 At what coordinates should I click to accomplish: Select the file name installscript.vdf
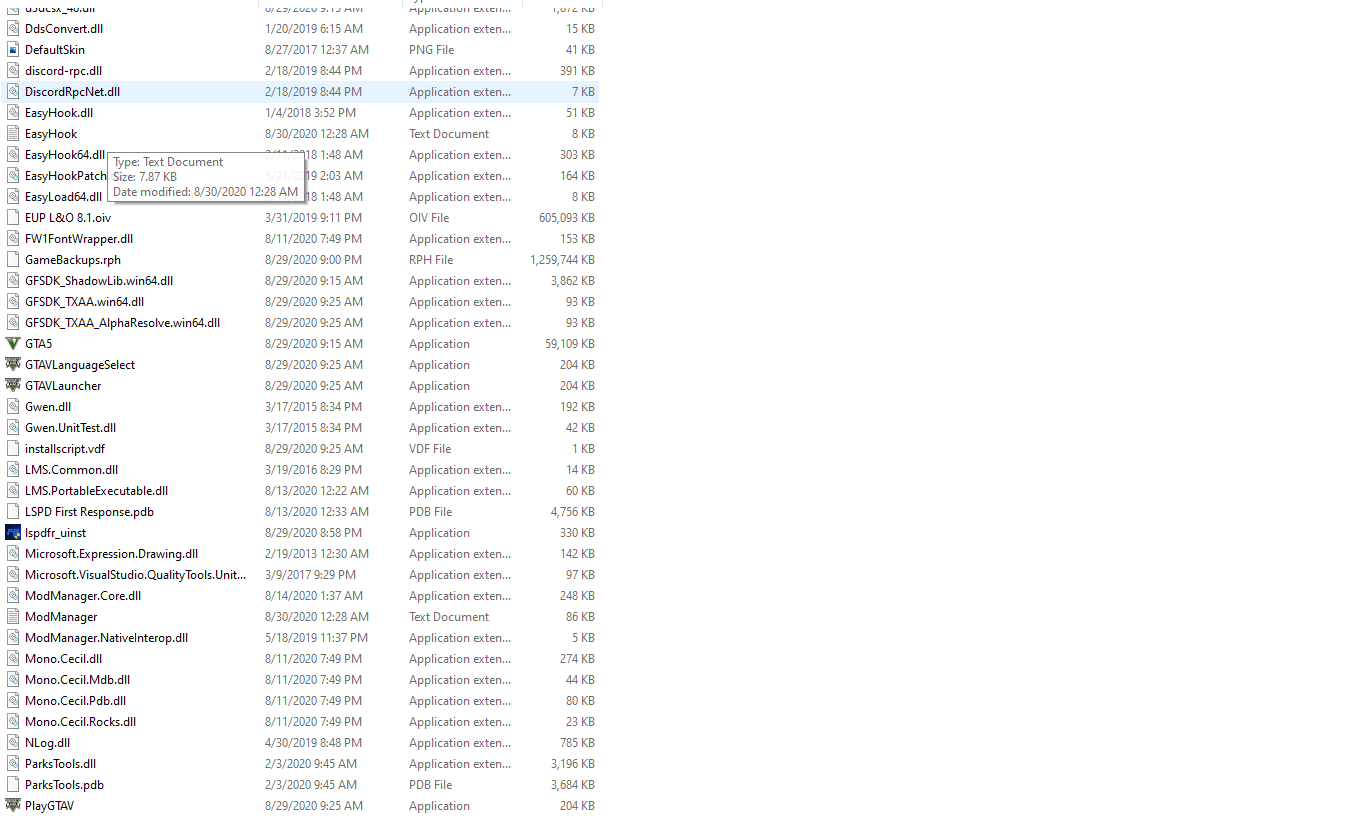pyautogui.click(x=65, y=449)
